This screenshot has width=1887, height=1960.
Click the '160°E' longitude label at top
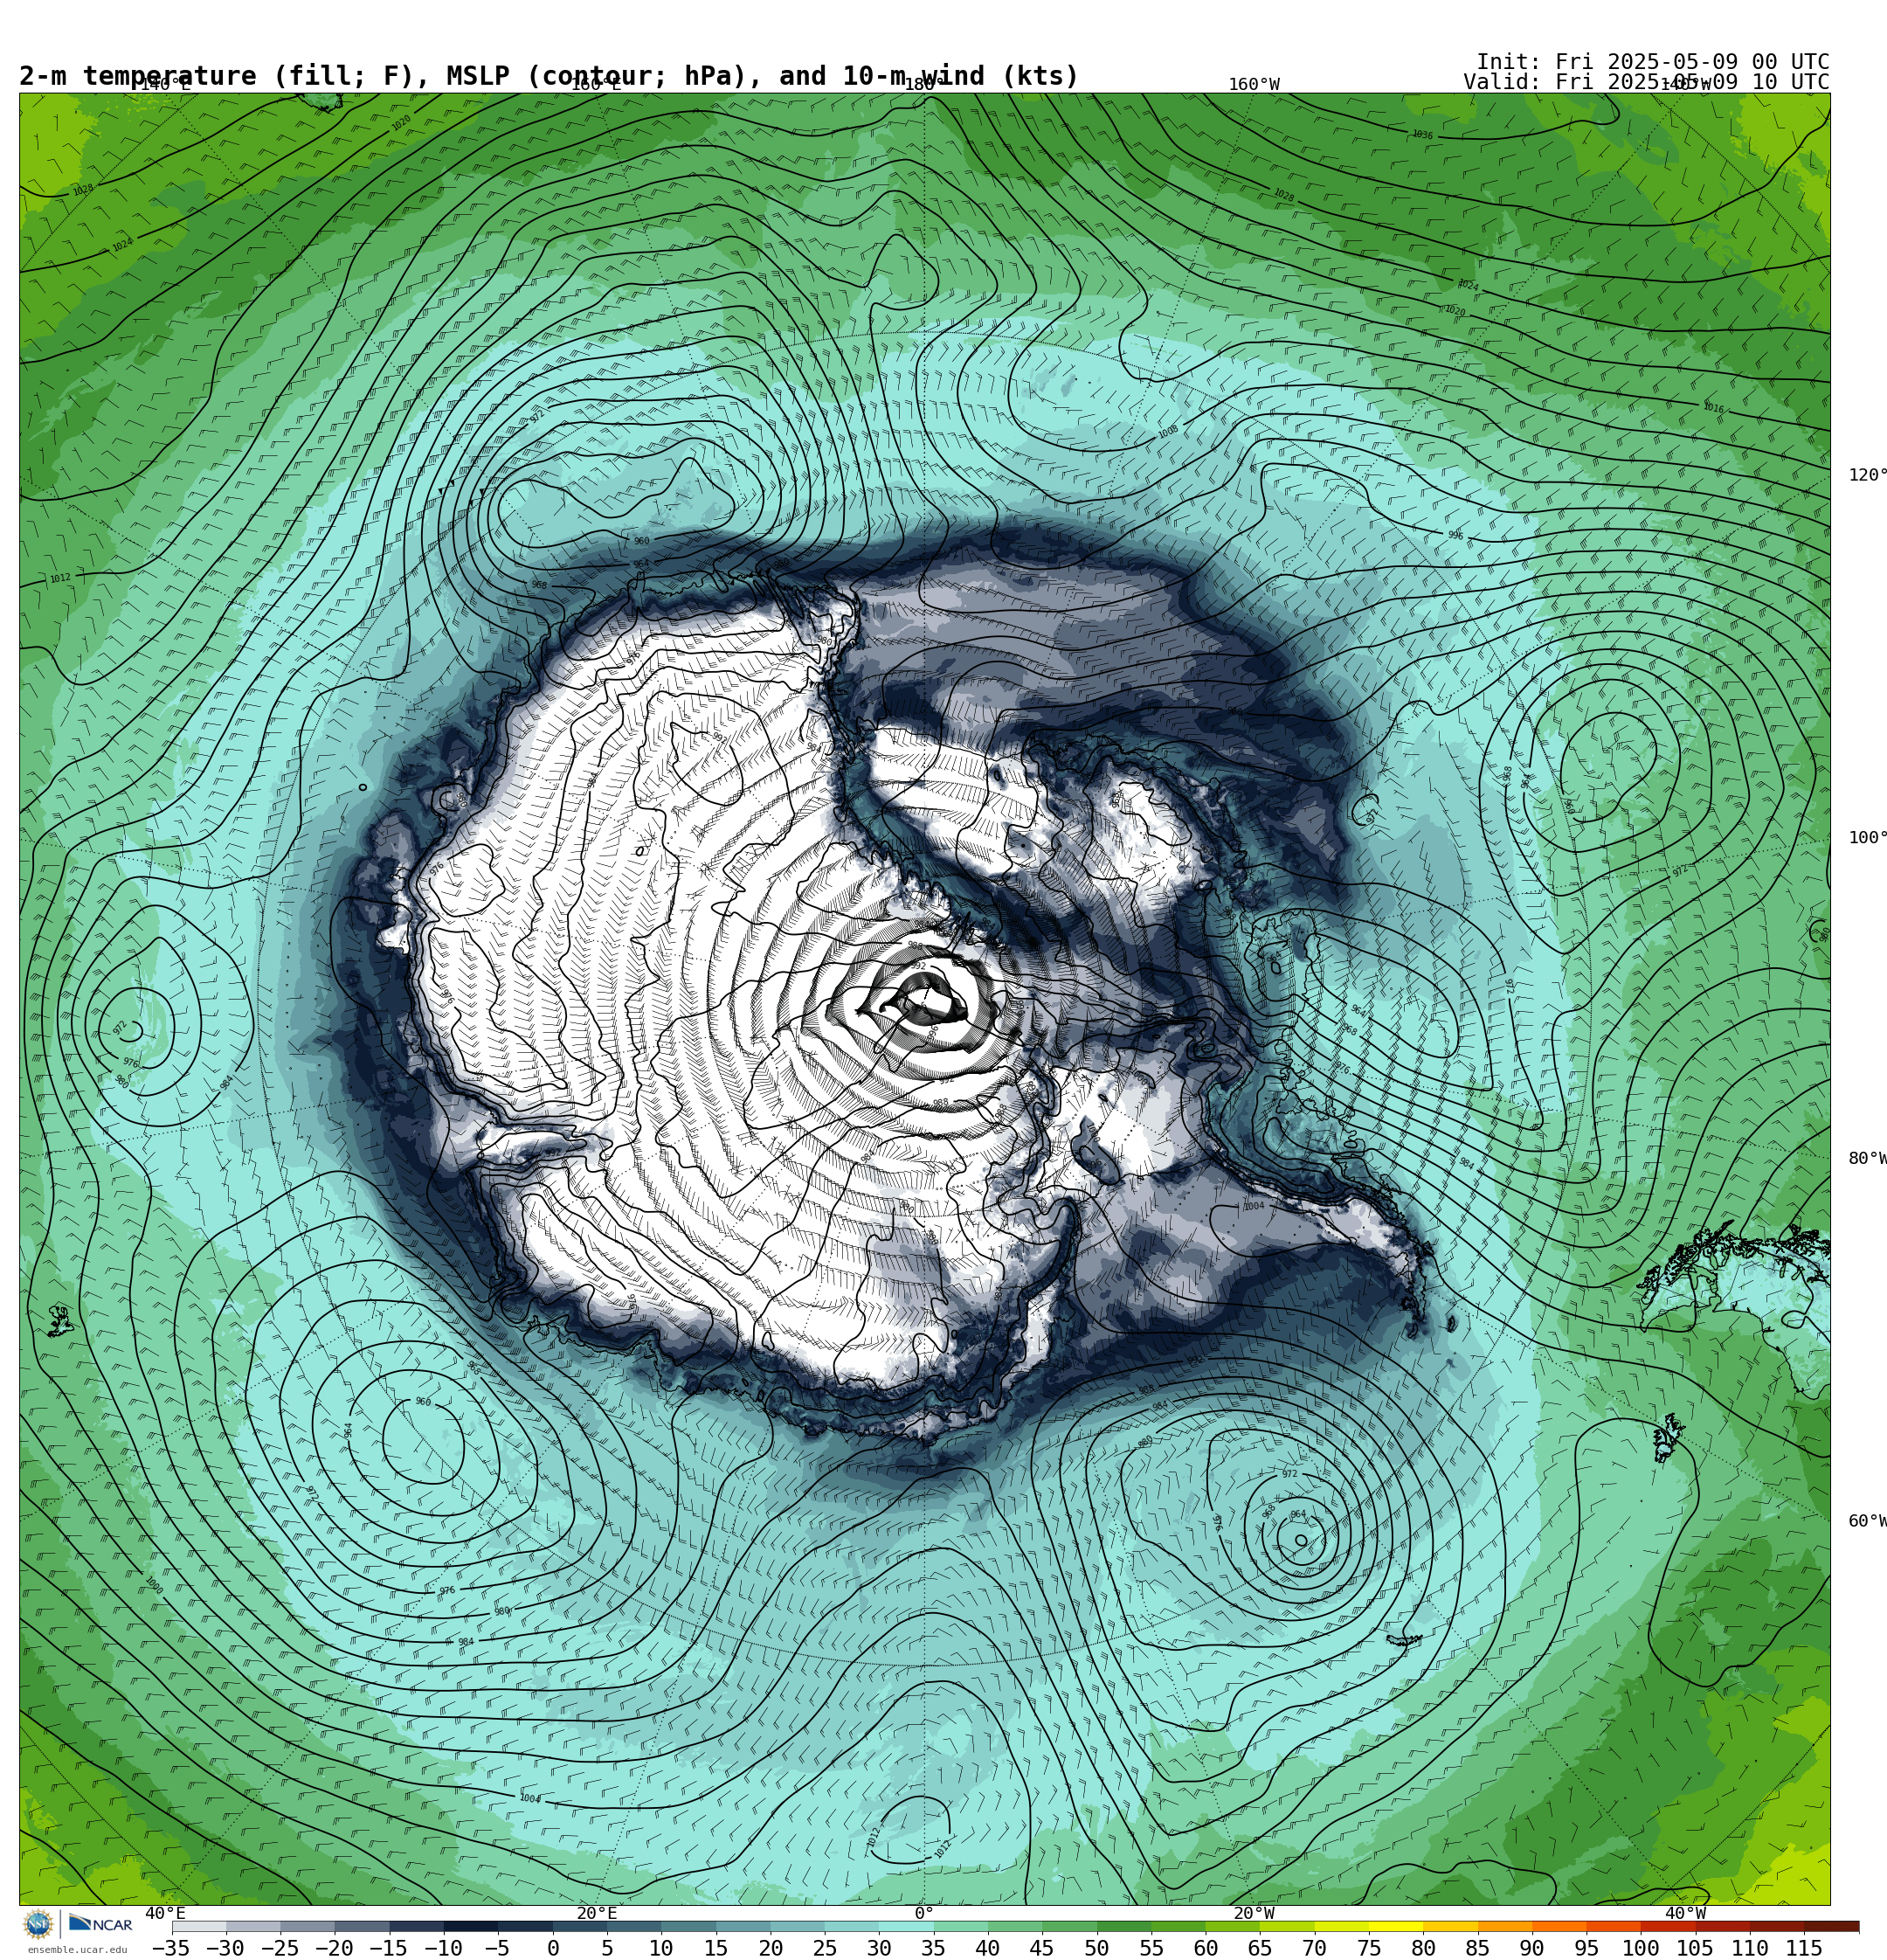click(x=596, y=85)
